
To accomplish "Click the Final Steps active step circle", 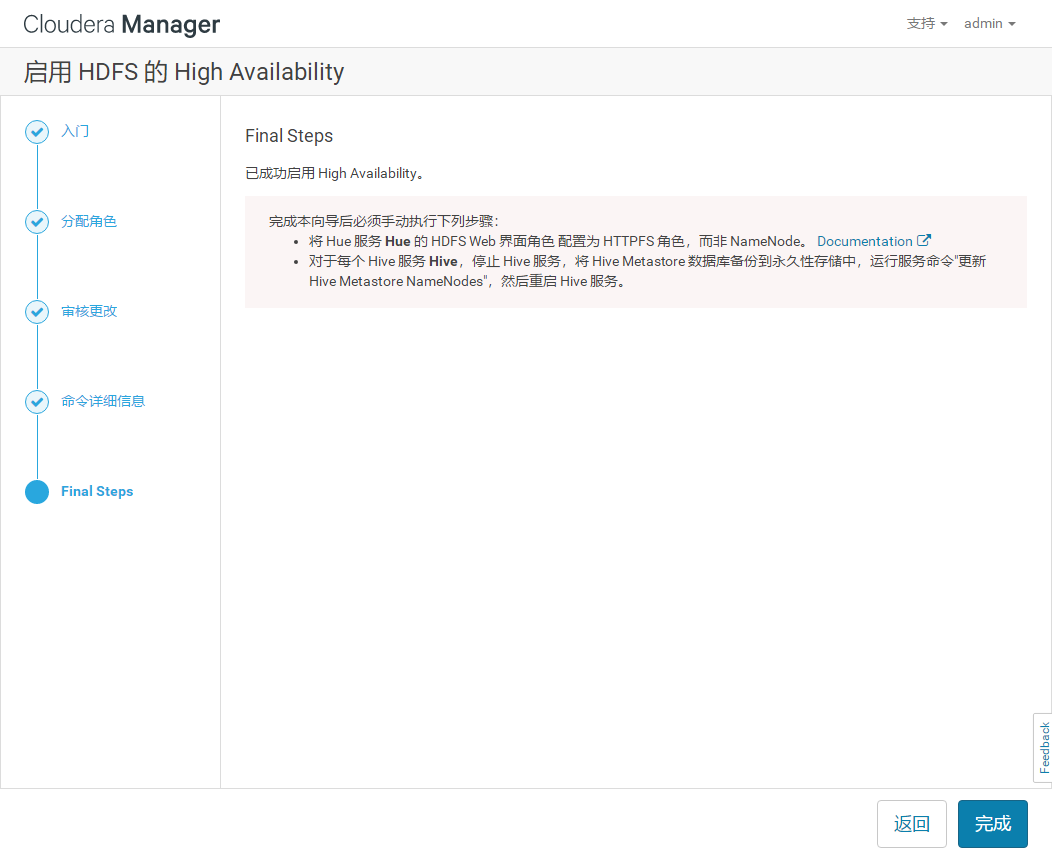I will (37, 492).
